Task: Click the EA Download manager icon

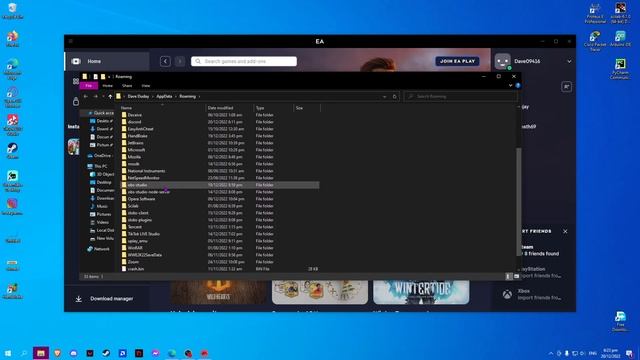Action: pyautogui.click(x=79, y=299)
